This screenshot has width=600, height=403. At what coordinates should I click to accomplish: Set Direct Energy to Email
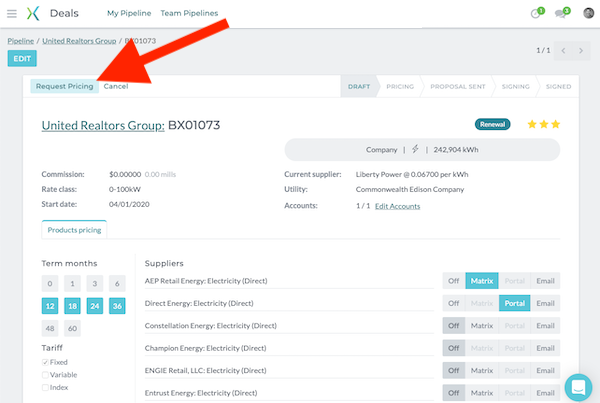pos(545,303)
